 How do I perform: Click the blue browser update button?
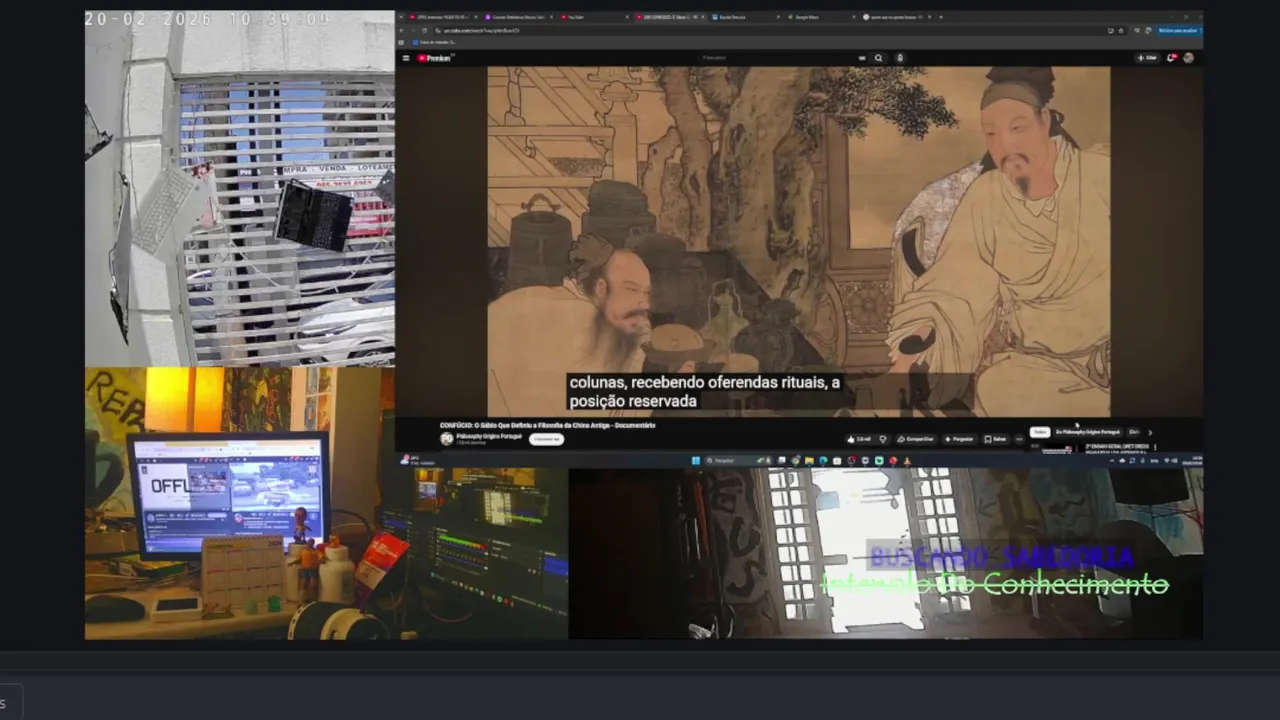click(1179, 30)
